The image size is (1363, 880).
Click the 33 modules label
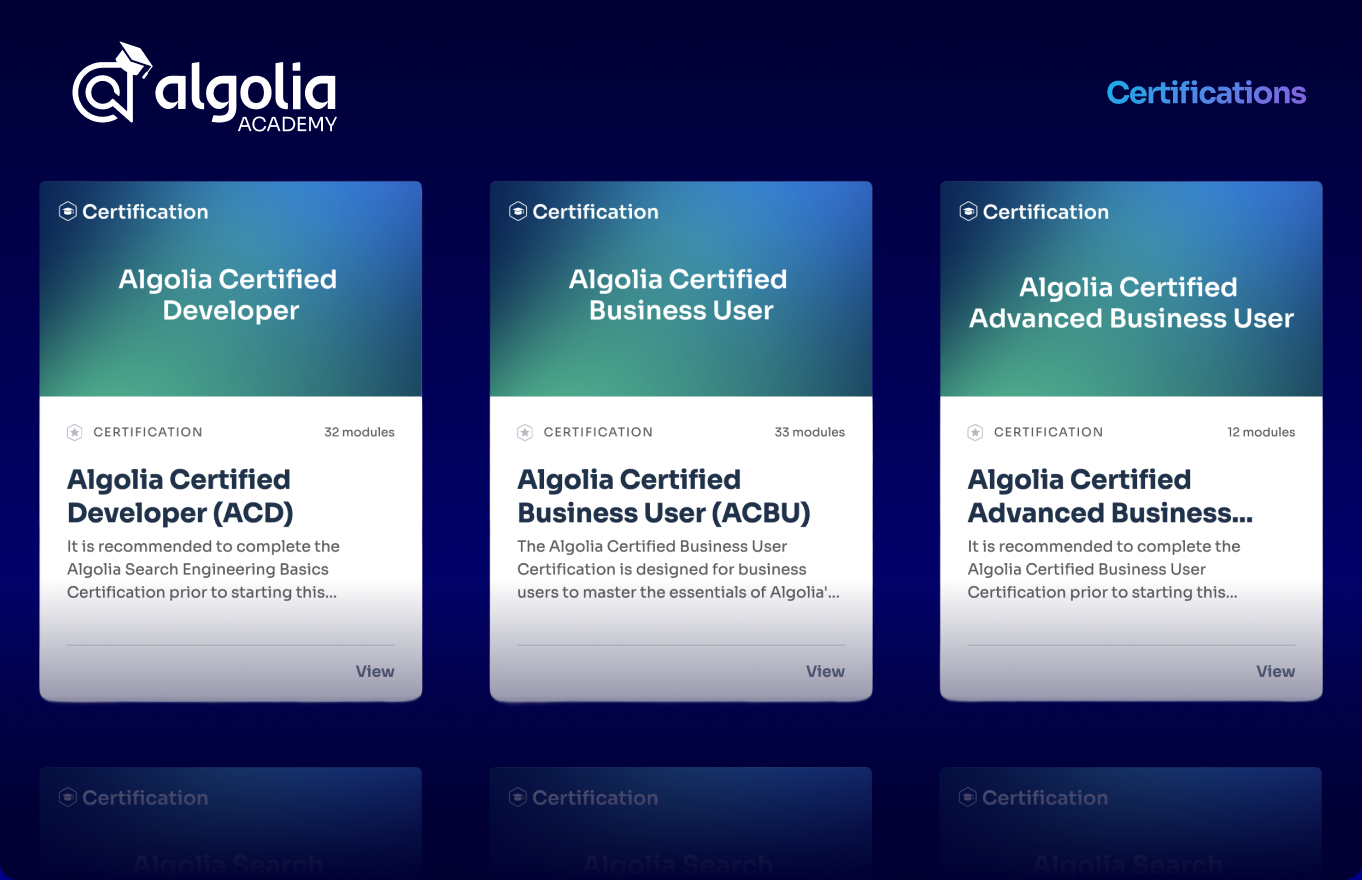pos(809,432)
